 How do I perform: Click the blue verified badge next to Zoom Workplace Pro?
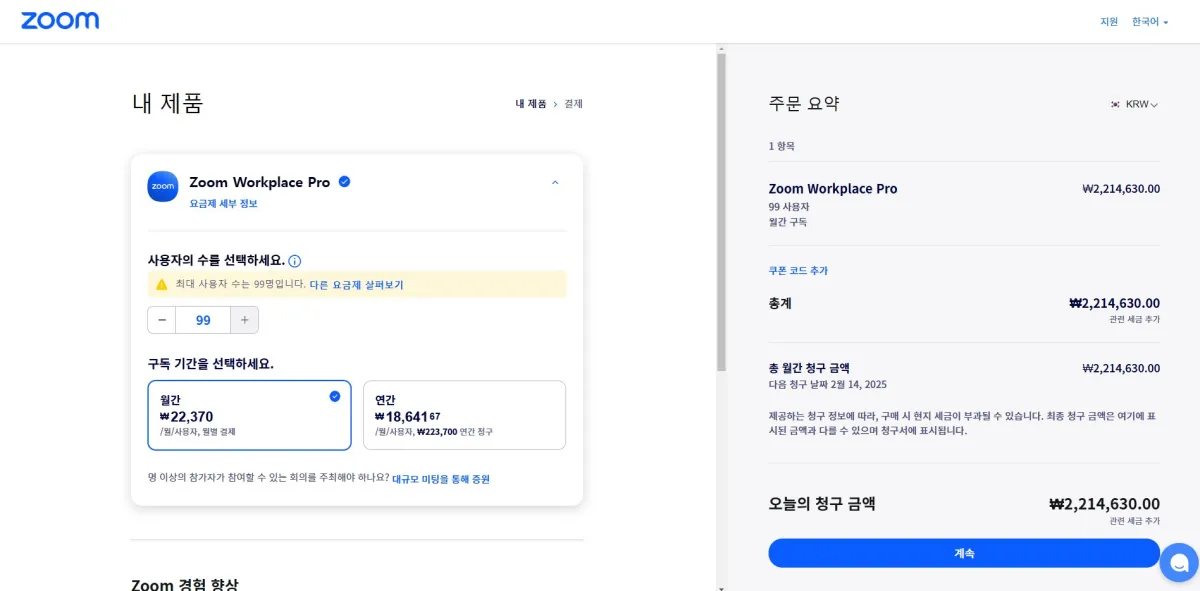pyautogui.click(x=343, y=181)
